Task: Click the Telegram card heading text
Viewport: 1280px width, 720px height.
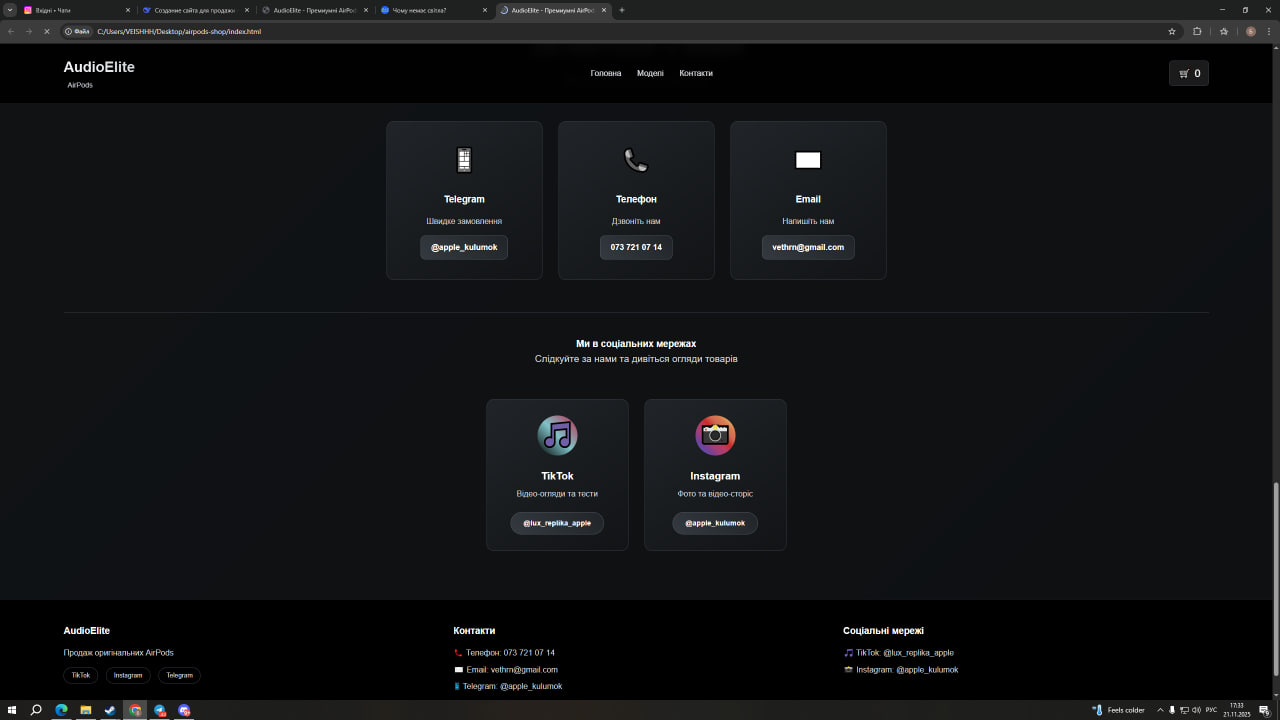Action: 464,199
